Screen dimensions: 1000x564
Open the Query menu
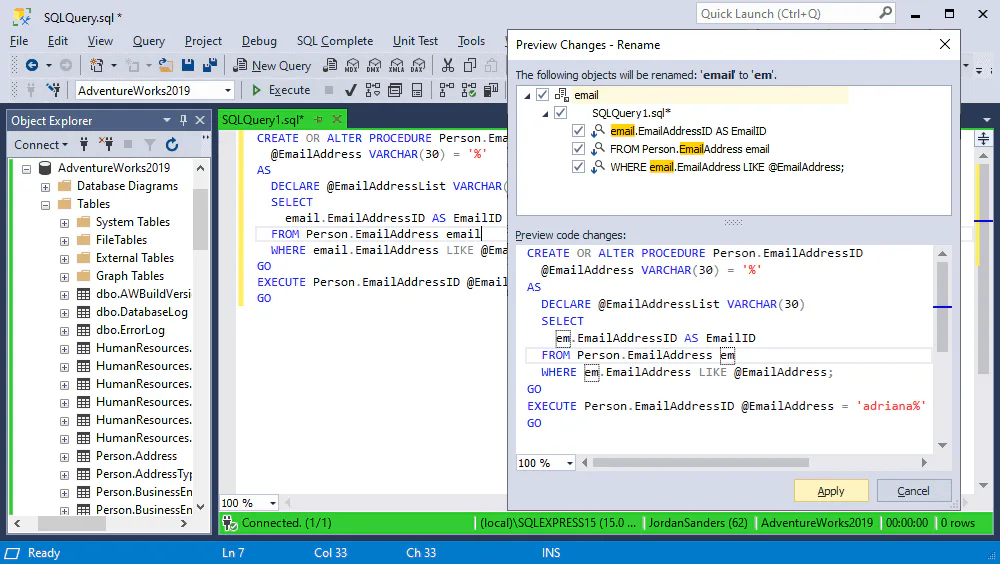[x=149, y=41]
